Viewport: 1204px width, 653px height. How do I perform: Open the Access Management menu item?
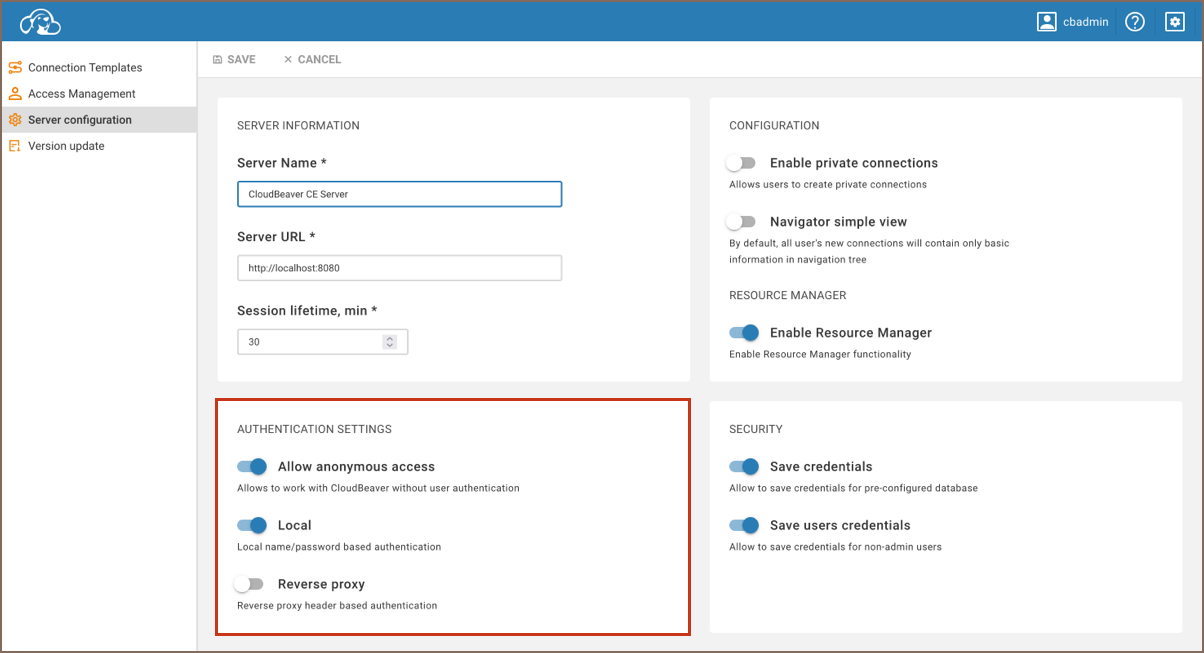point(81,94)
